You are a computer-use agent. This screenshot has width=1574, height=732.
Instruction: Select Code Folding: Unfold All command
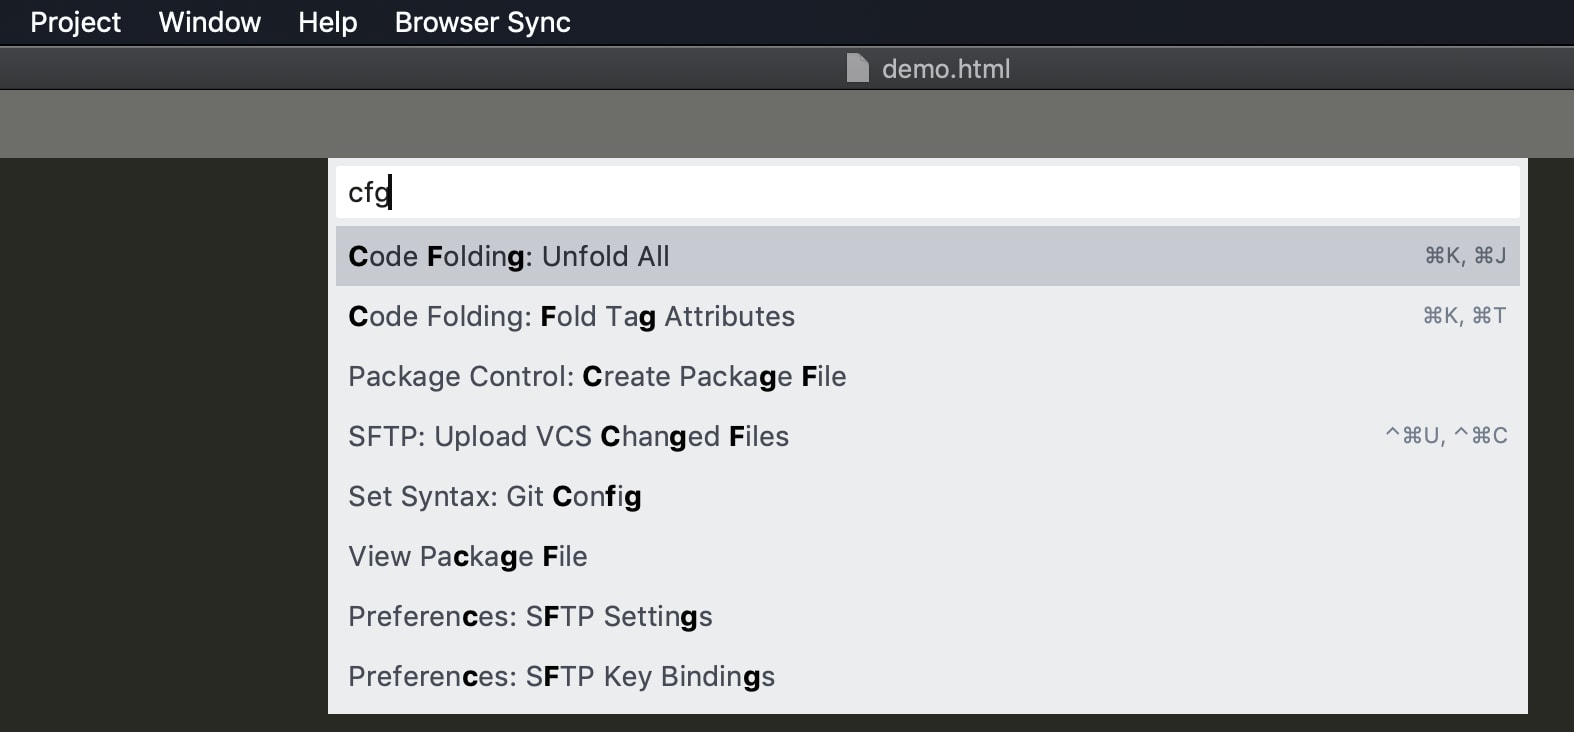pos(927,256)
